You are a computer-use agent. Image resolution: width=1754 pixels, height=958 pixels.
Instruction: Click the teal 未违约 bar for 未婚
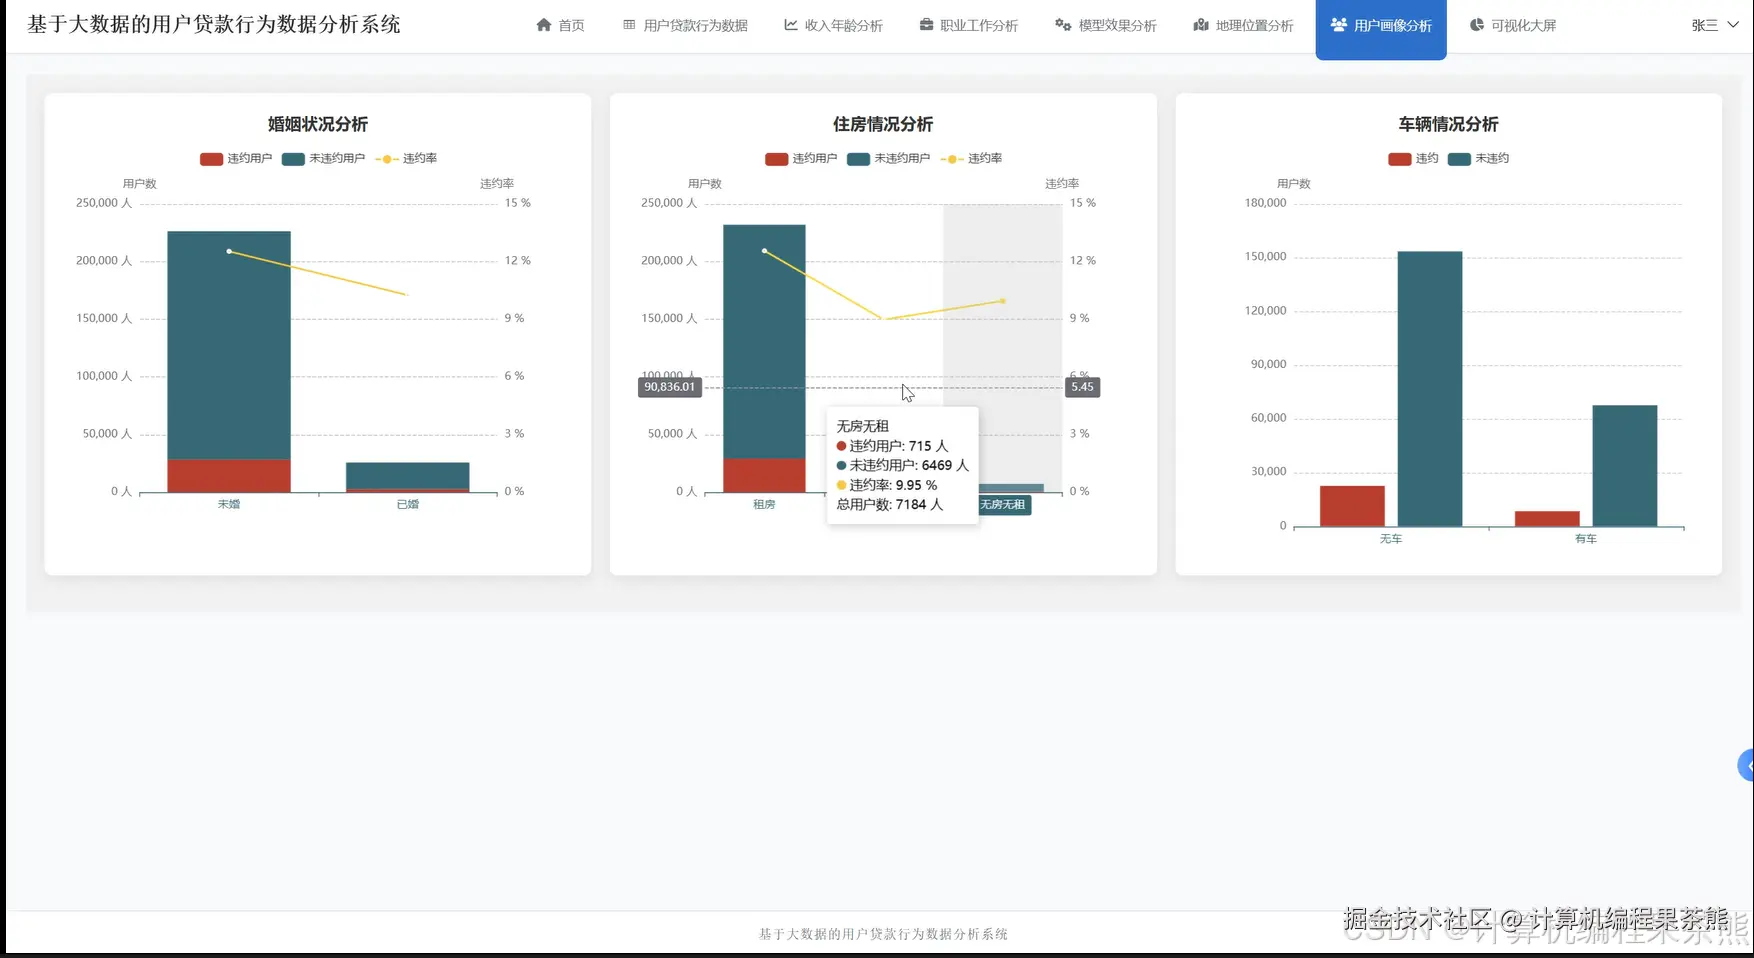pos(229,345)
